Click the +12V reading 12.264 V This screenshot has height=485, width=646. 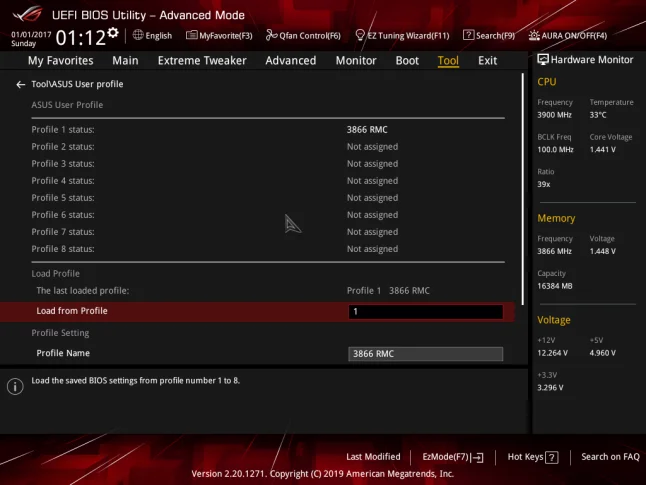click(x=552, y=353)
